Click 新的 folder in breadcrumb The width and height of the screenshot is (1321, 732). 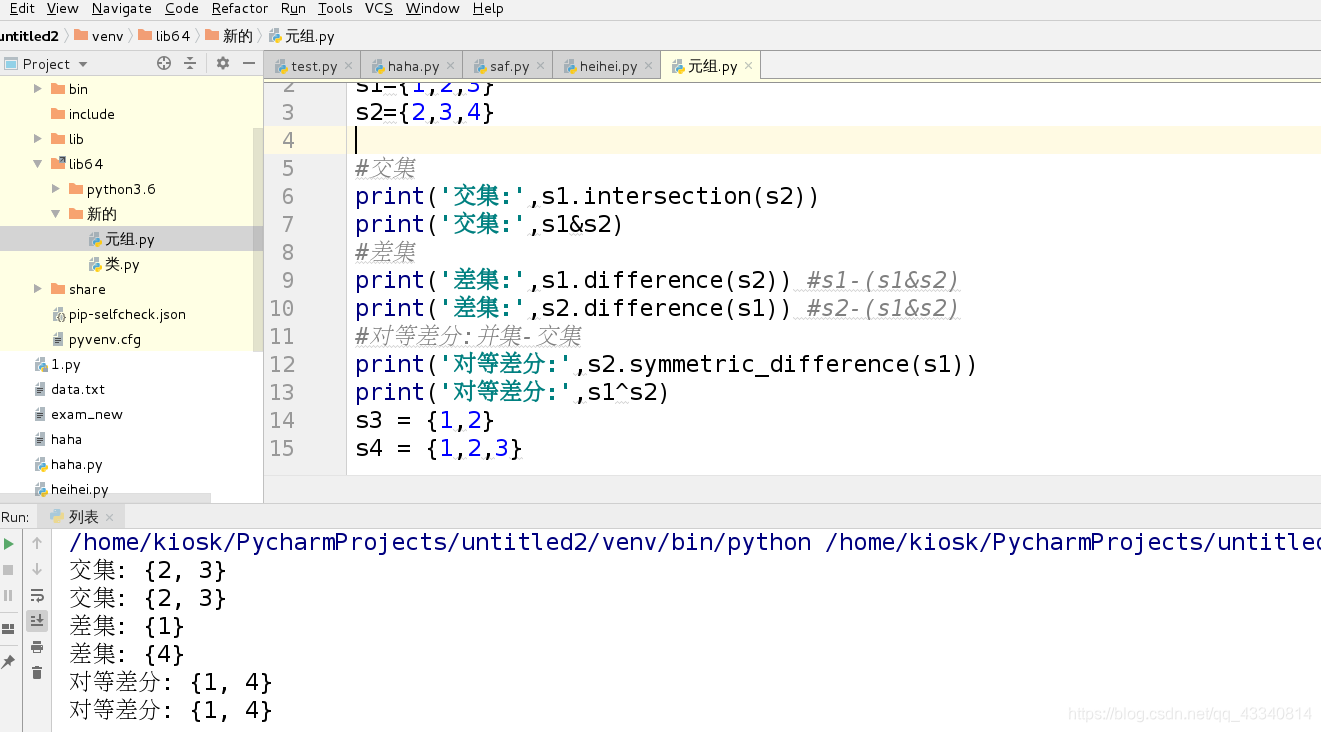229,36
